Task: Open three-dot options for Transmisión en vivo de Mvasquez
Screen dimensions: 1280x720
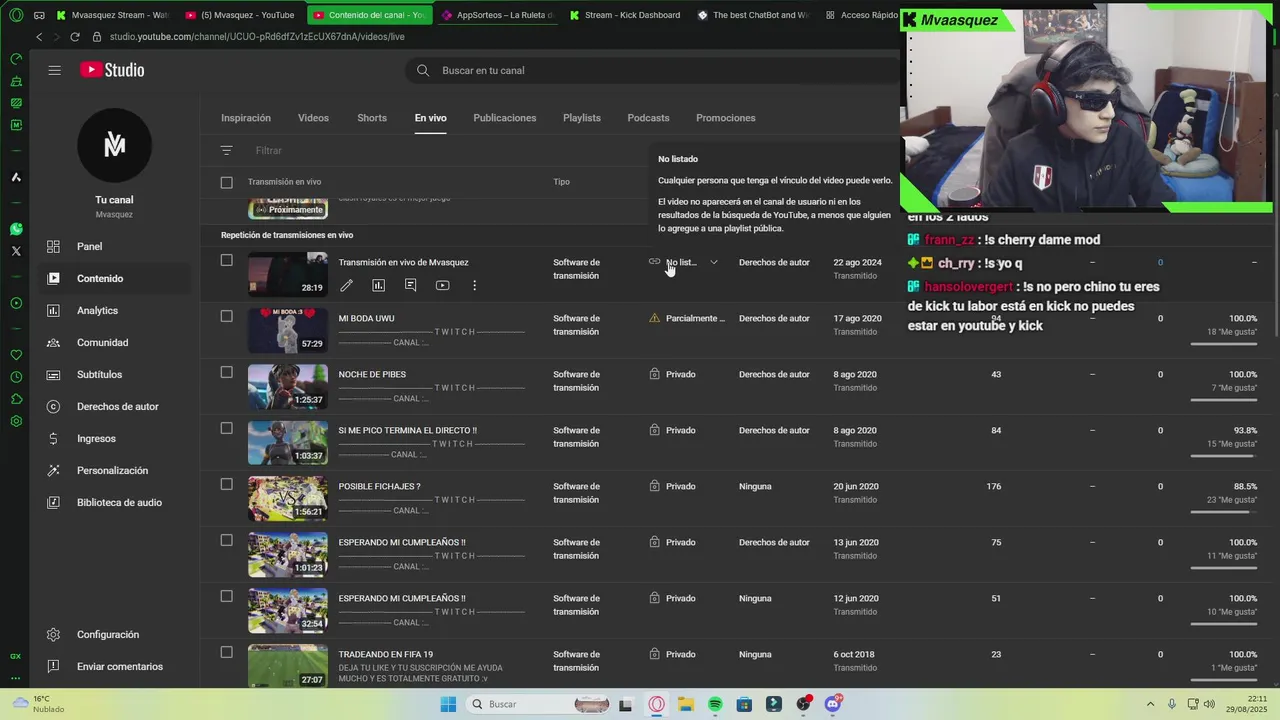Action: point(474,285)
